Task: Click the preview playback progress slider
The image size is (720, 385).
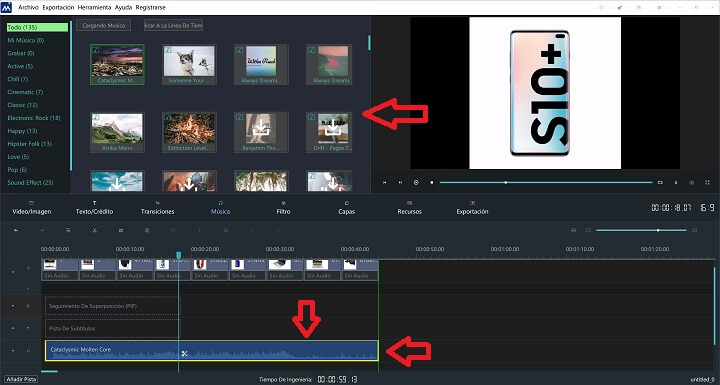Action: click(x=546, y=182)
